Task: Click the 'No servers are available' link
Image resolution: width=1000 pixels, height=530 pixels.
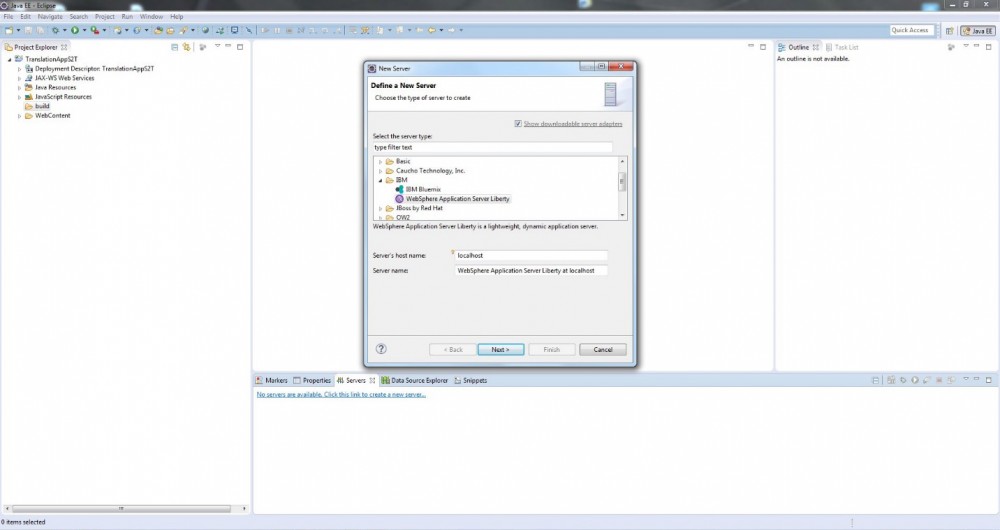Action: coord(341,394)
